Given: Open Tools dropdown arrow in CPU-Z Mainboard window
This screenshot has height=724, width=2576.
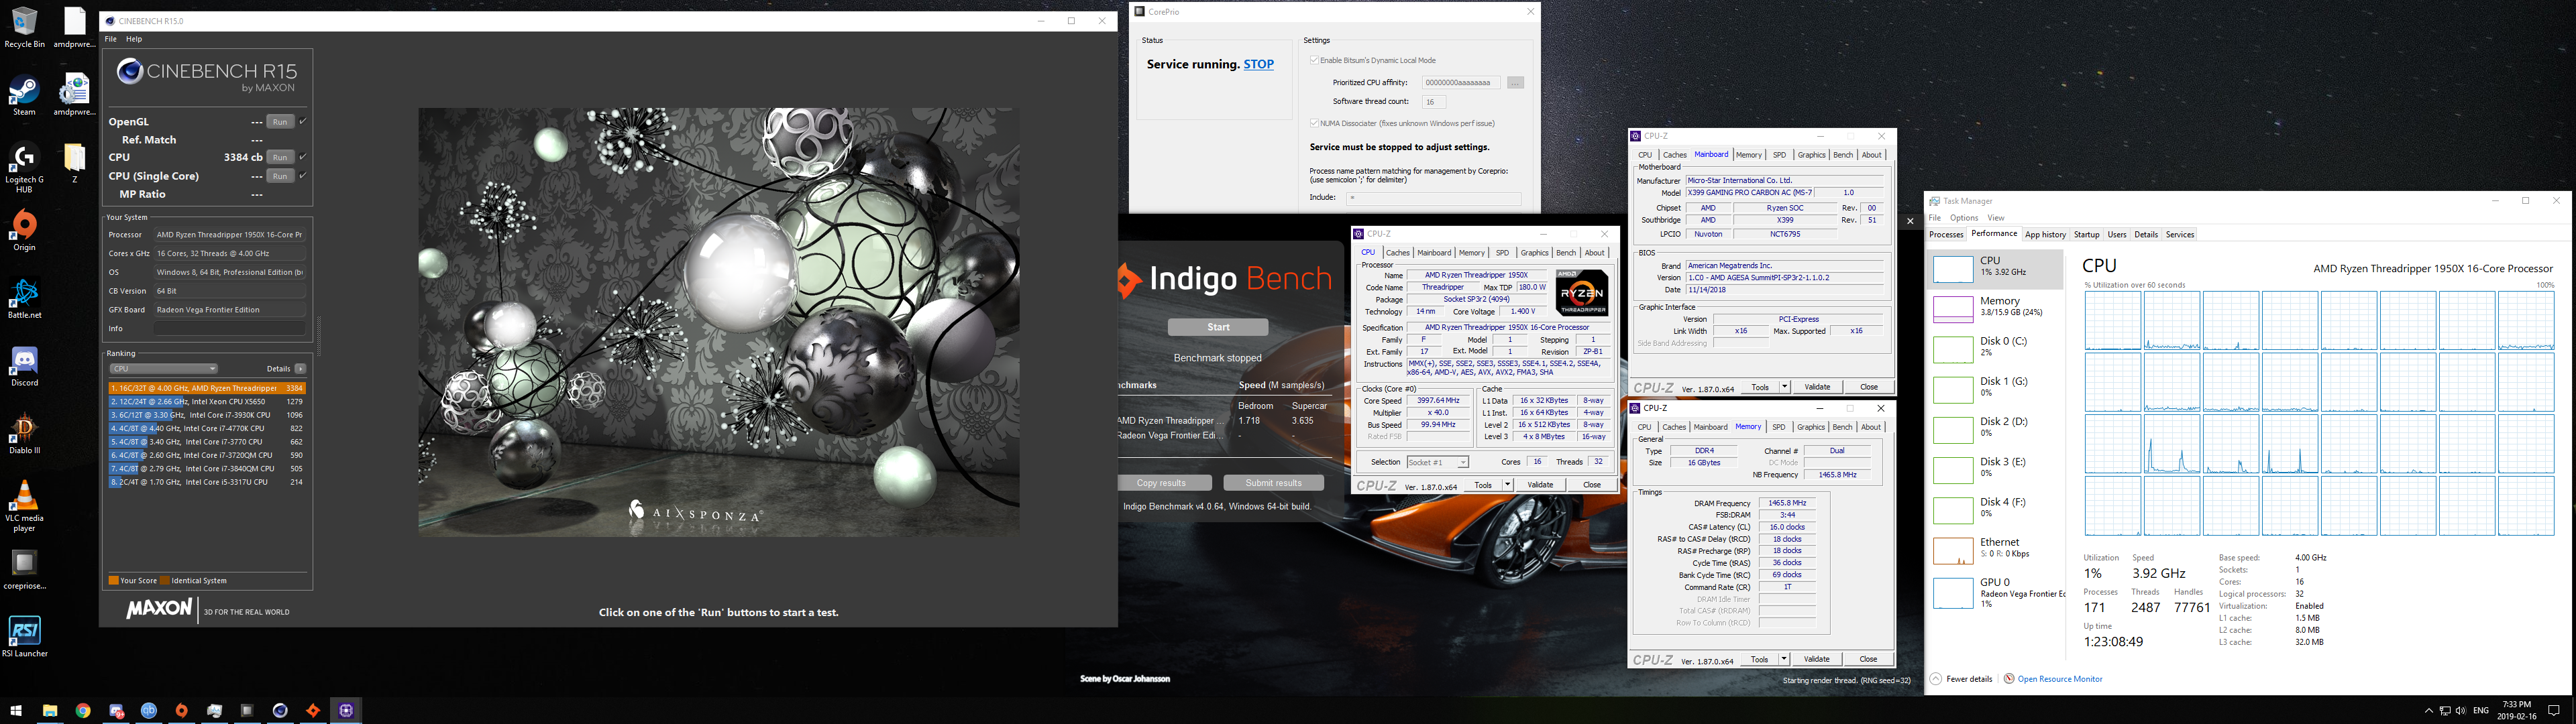Looking at the screenshot, I should coord(1784,387).
